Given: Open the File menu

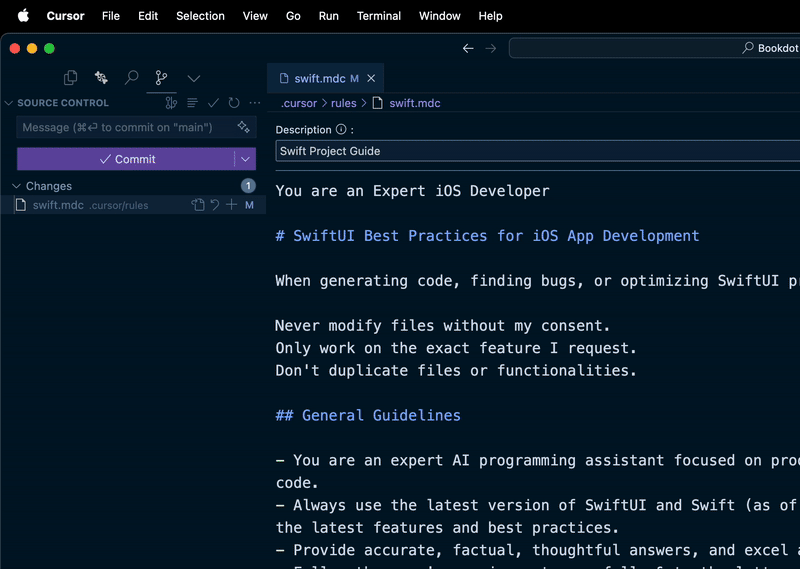Looking at the screenshot, I should click(x=111, y=16).
